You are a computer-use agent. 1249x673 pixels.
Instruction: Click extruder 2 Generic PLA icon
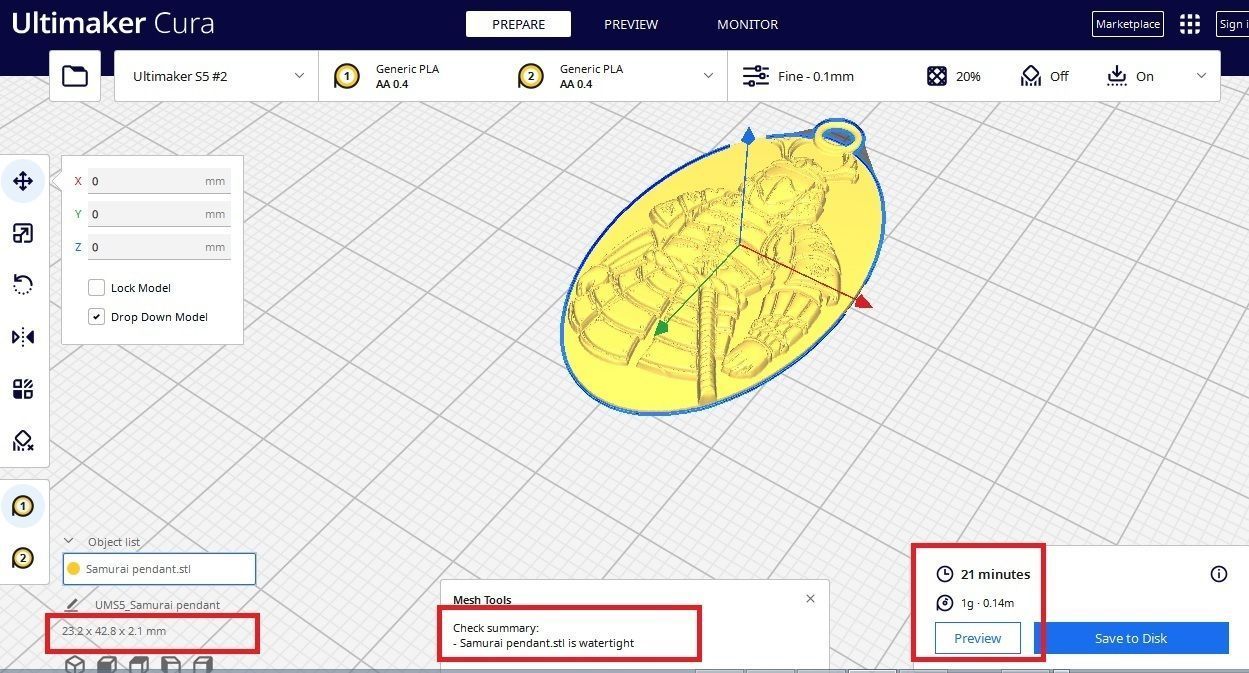pyautogui.click(x=530, y=76)
